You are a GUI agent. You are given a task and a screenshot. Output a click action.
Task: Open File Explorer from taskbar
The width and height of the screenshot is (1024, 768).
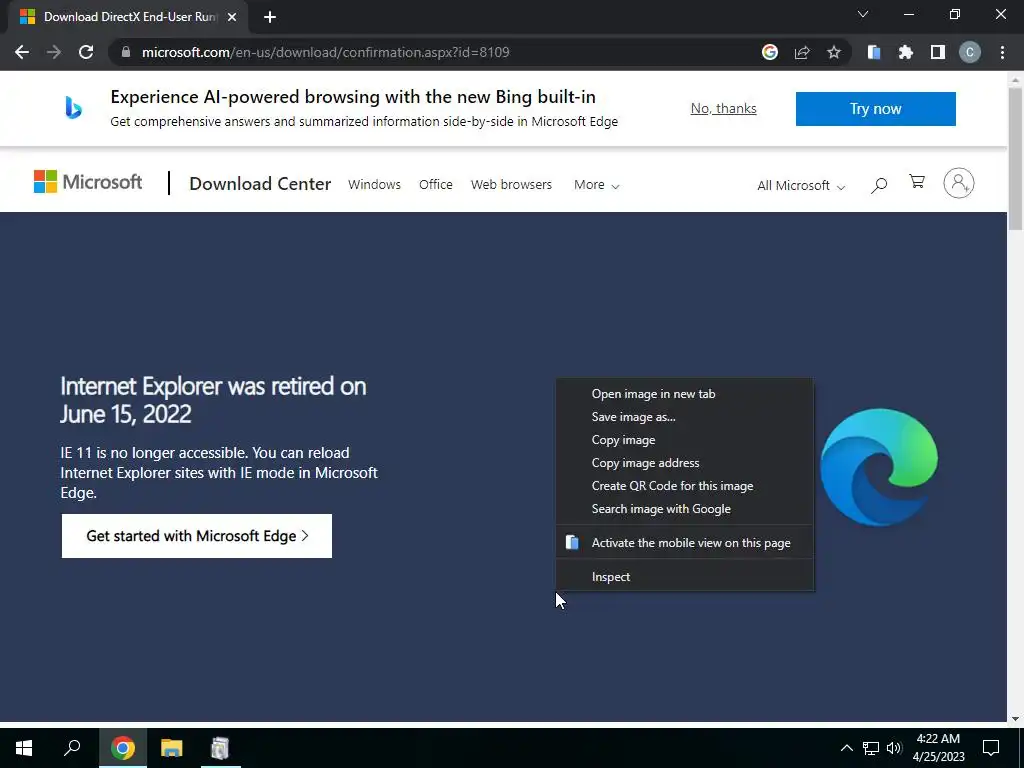point(172,748)
